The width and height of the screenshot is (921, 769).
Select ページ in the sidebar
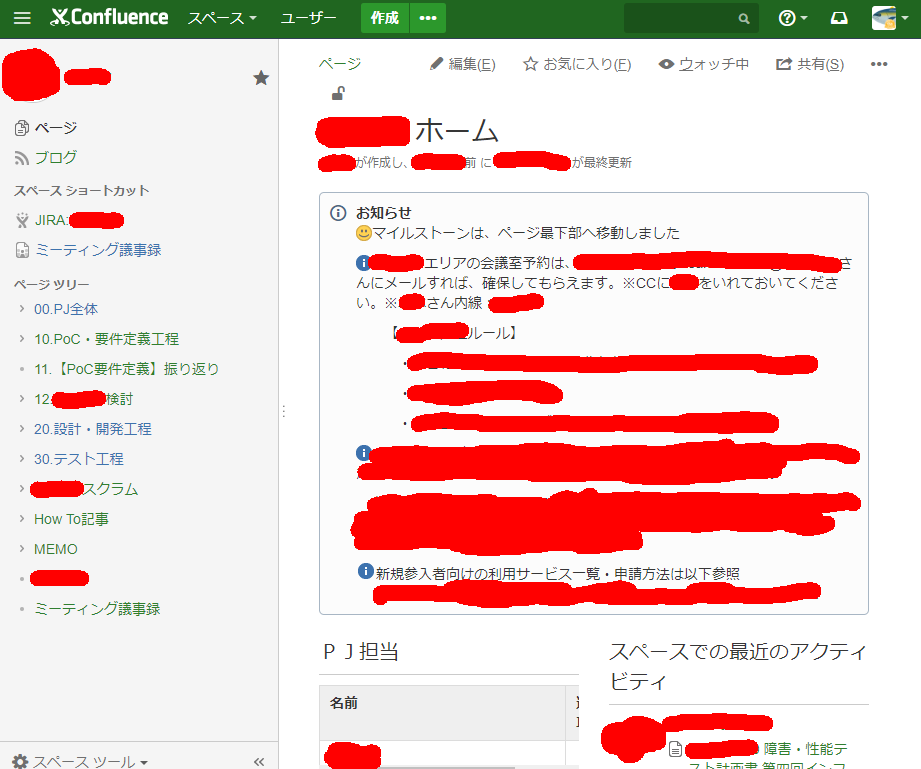click(x=54, y=127)
